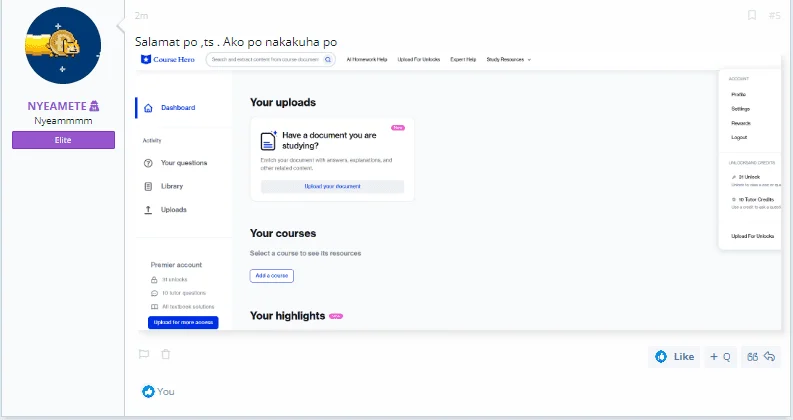Open Profile in account menu

pyautogui.click(x=738, y=95)
